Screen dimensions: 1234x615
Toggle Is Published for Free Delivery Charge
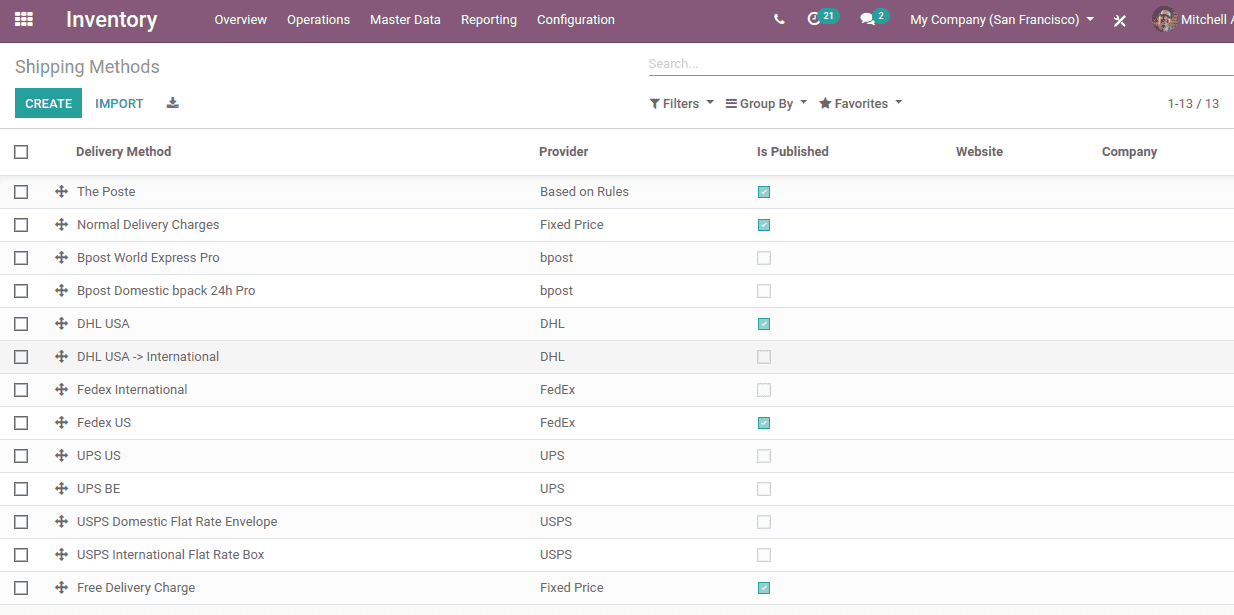tap(764, 588)
